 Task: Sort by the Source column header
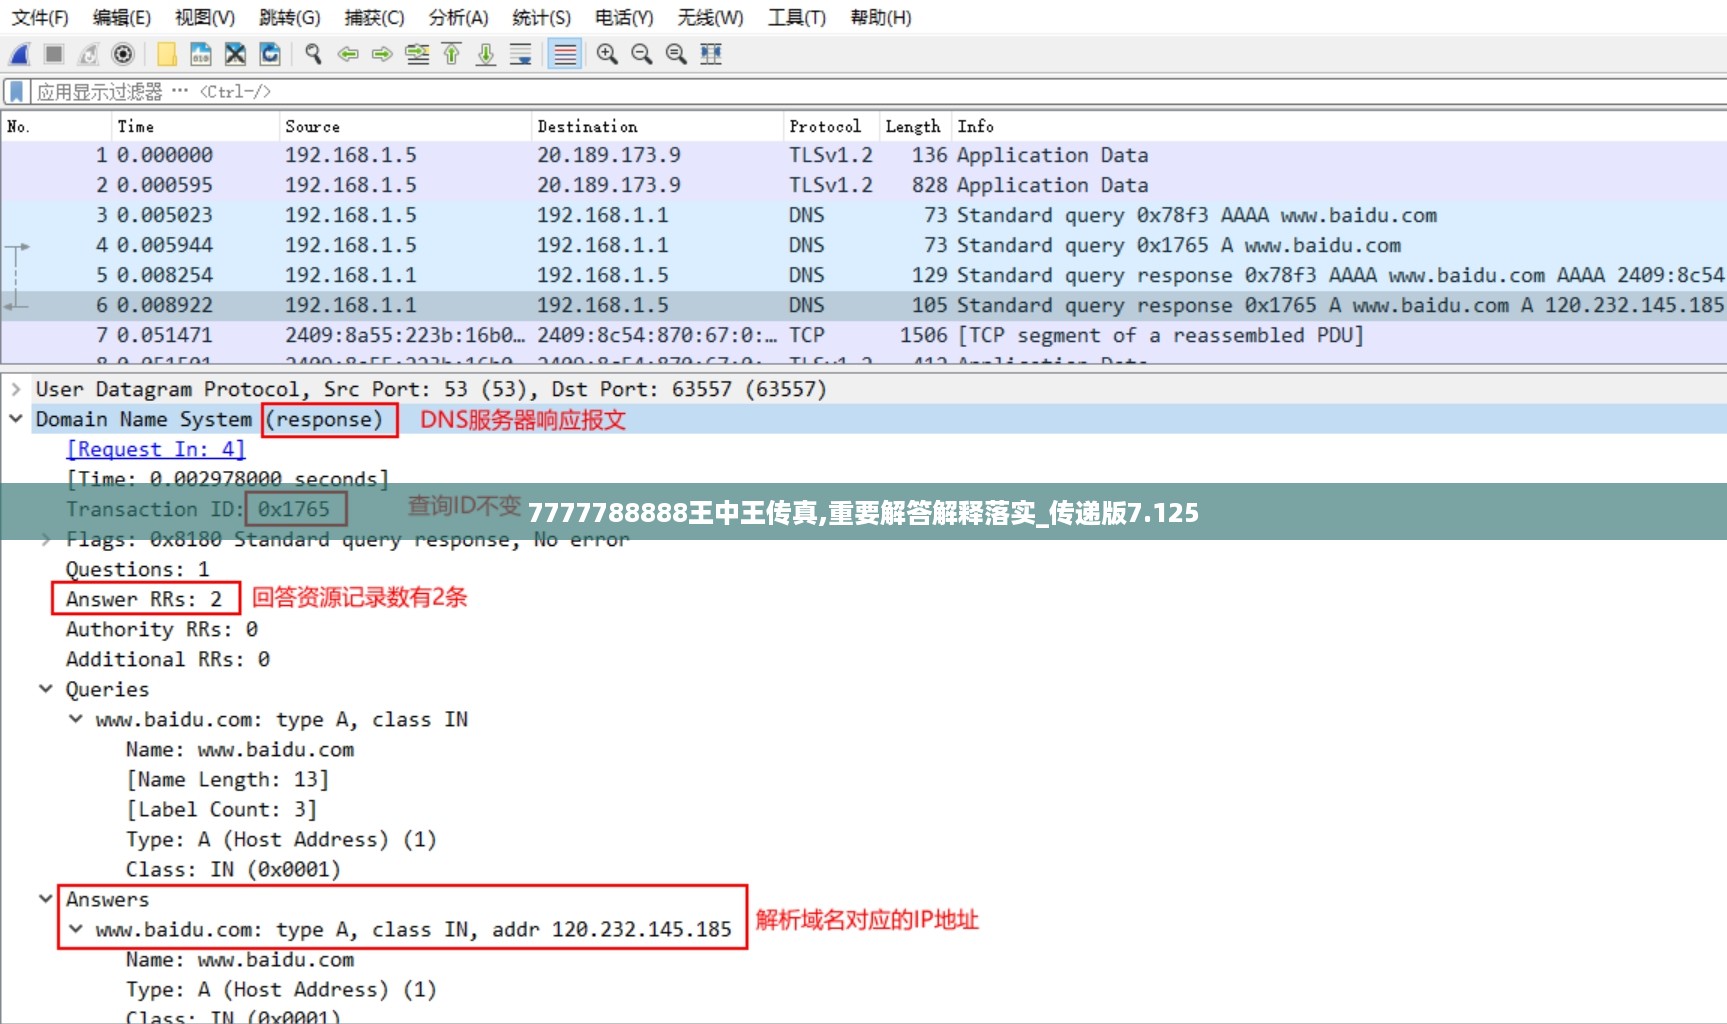(x=405, y=126)
